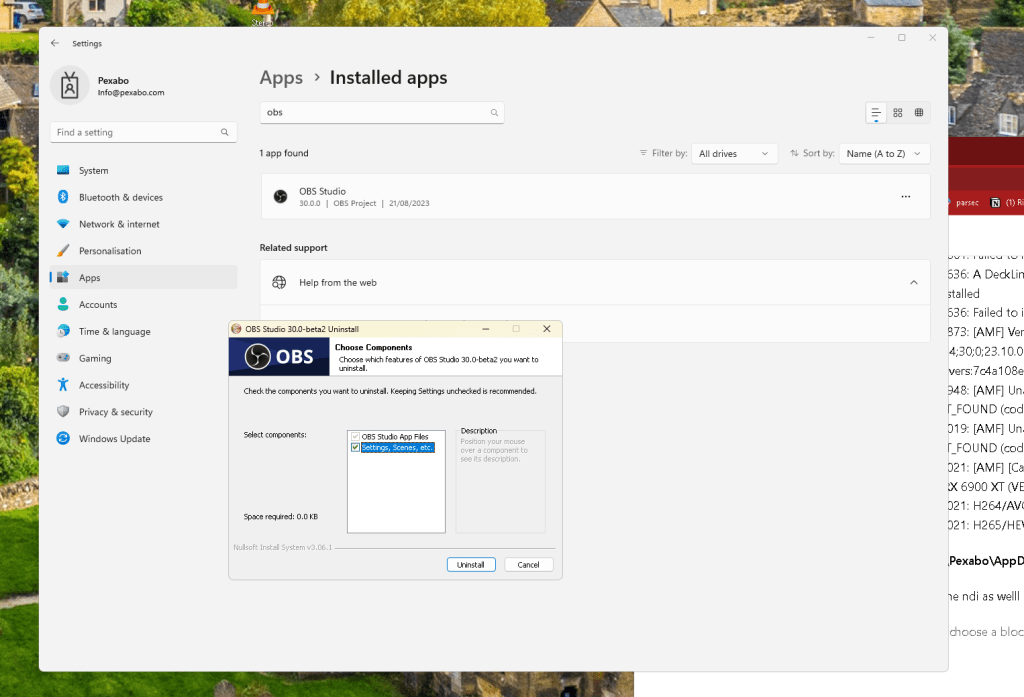1024x697 pixels.
Task: Go back using the Settings back arrow
Action: click(55, 43)
